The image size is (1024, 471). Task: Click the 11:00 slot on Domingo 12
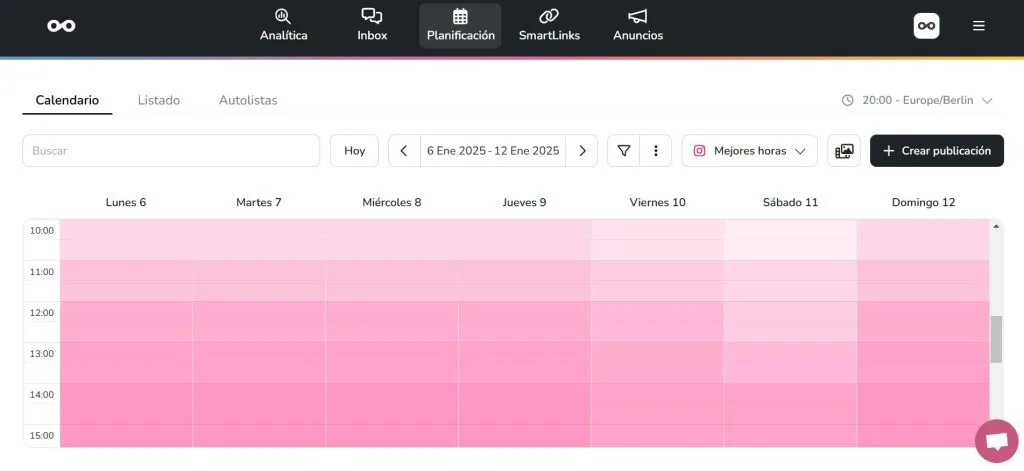pos(923,281)
